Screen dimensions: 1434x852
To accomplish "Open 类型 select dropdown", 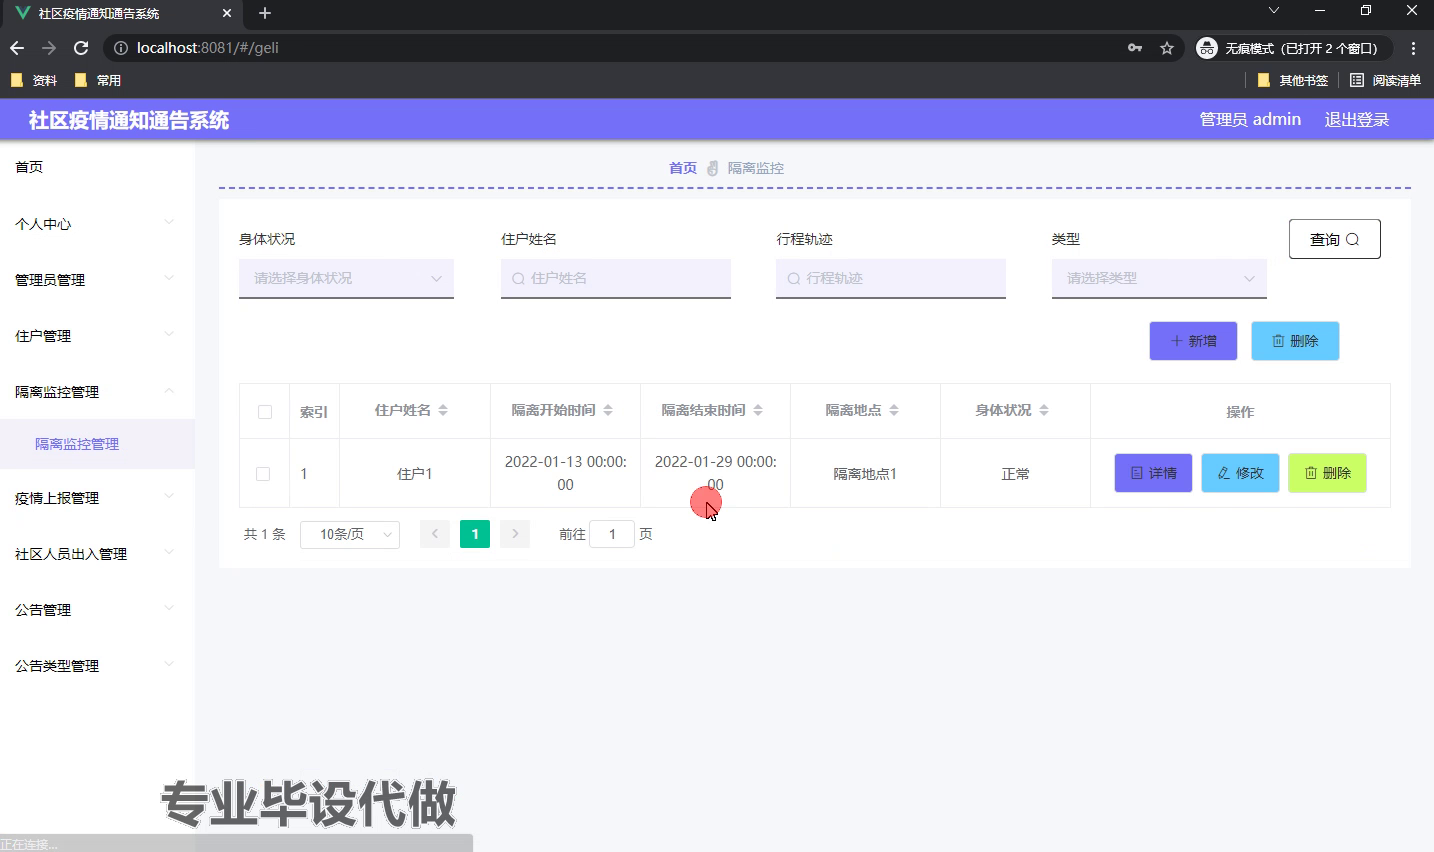I will pos(1159,278).
